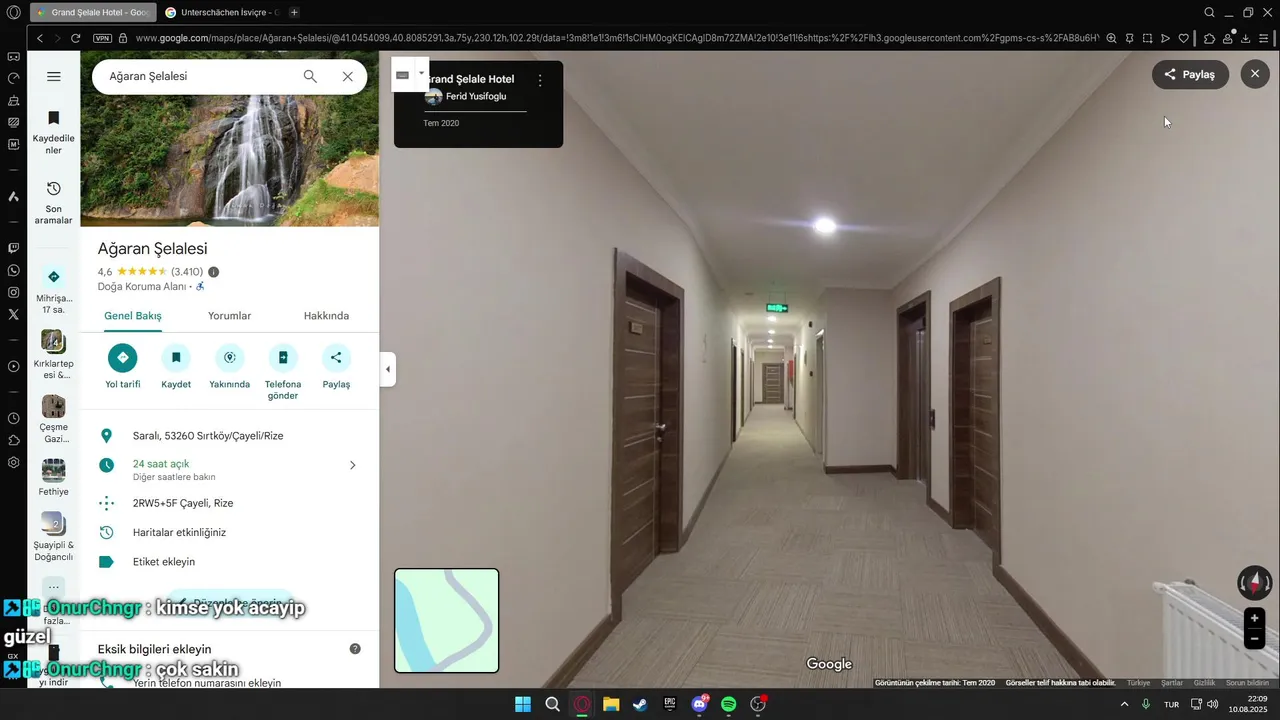Click the Kaydet save icon
Image resolution: width=1280 pixels, height=720 pixels.
(x=176, y=358)
